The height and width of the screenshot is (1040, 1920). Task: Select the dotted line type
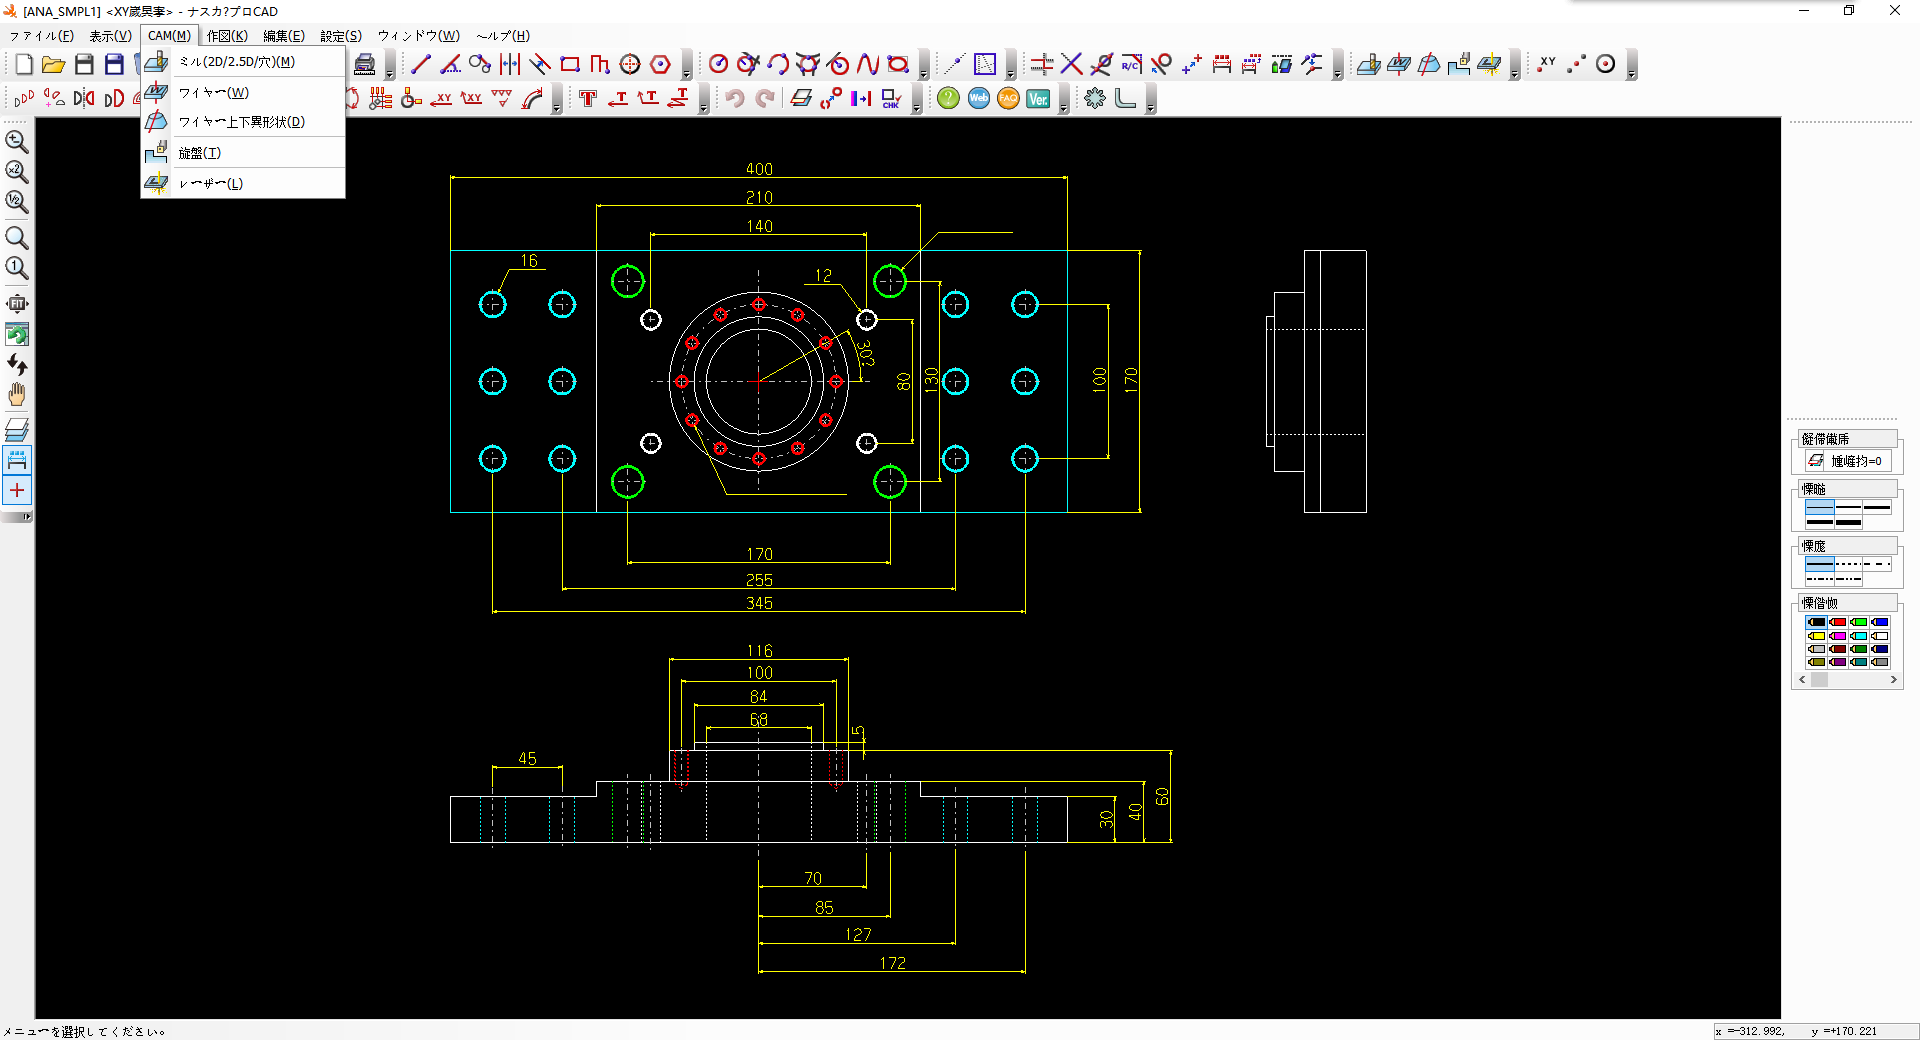pyautogui.click(x=1848, y=565)
